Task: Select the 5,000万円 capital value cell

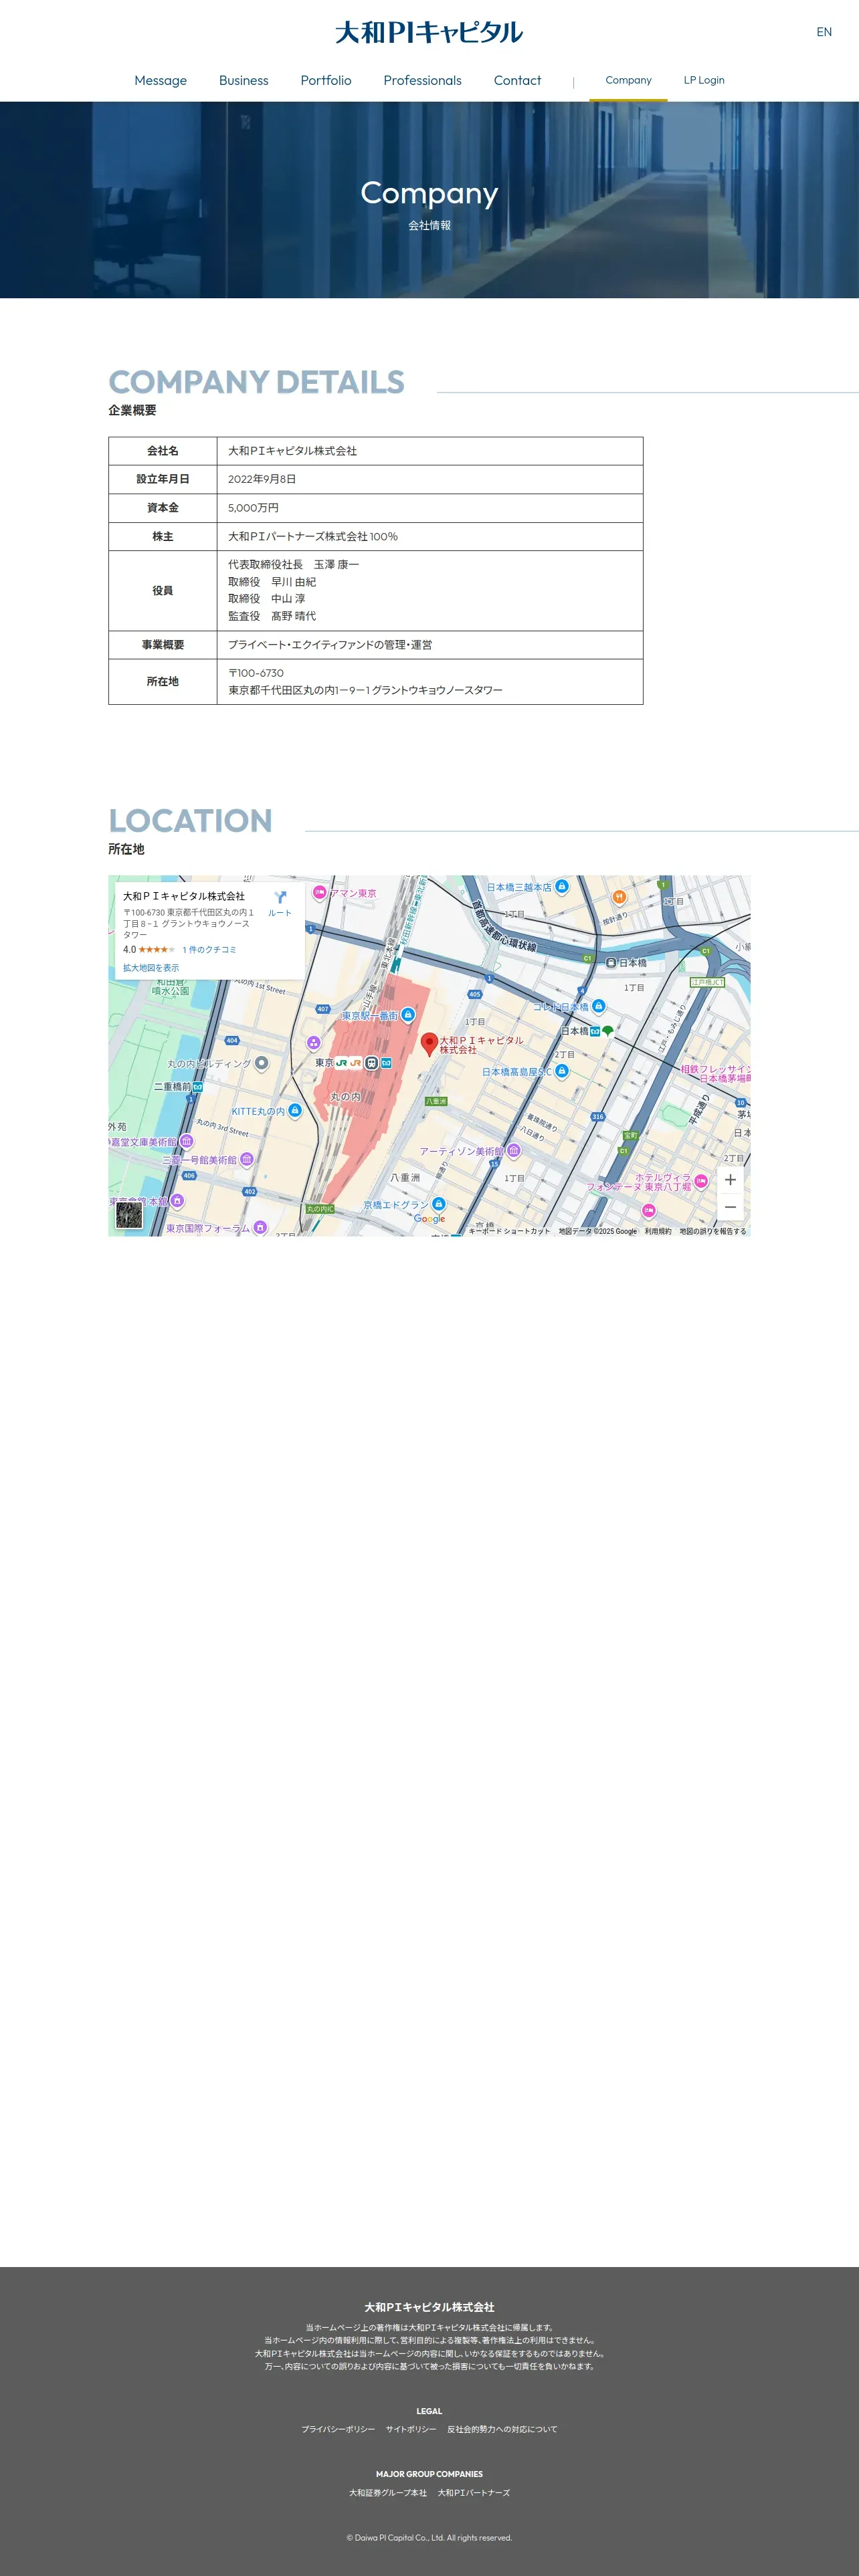Action: (x=430, y=508)
